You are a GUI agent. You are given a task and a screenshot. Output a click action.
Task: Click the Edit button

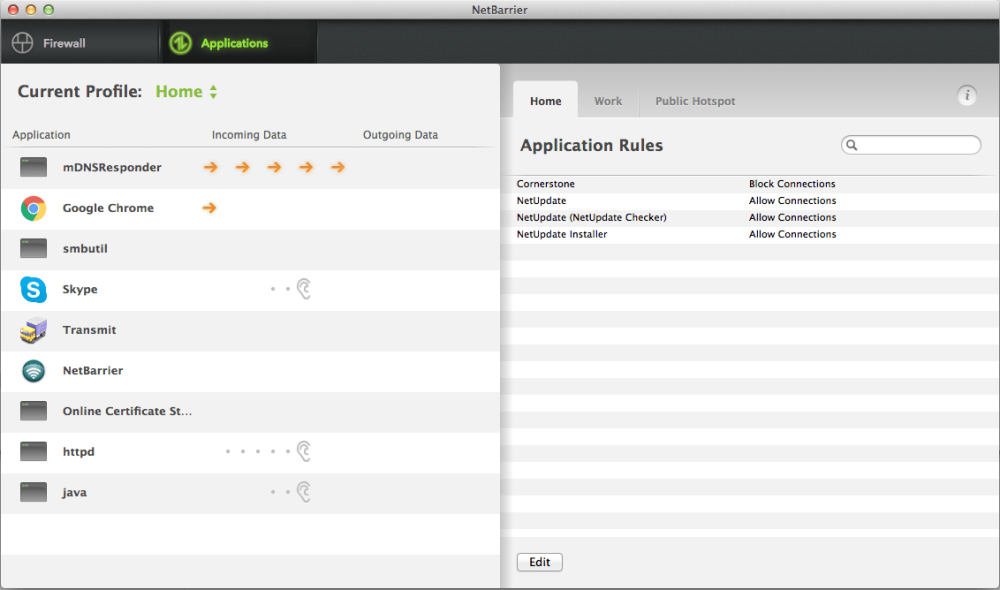click(x=540, y=562)
